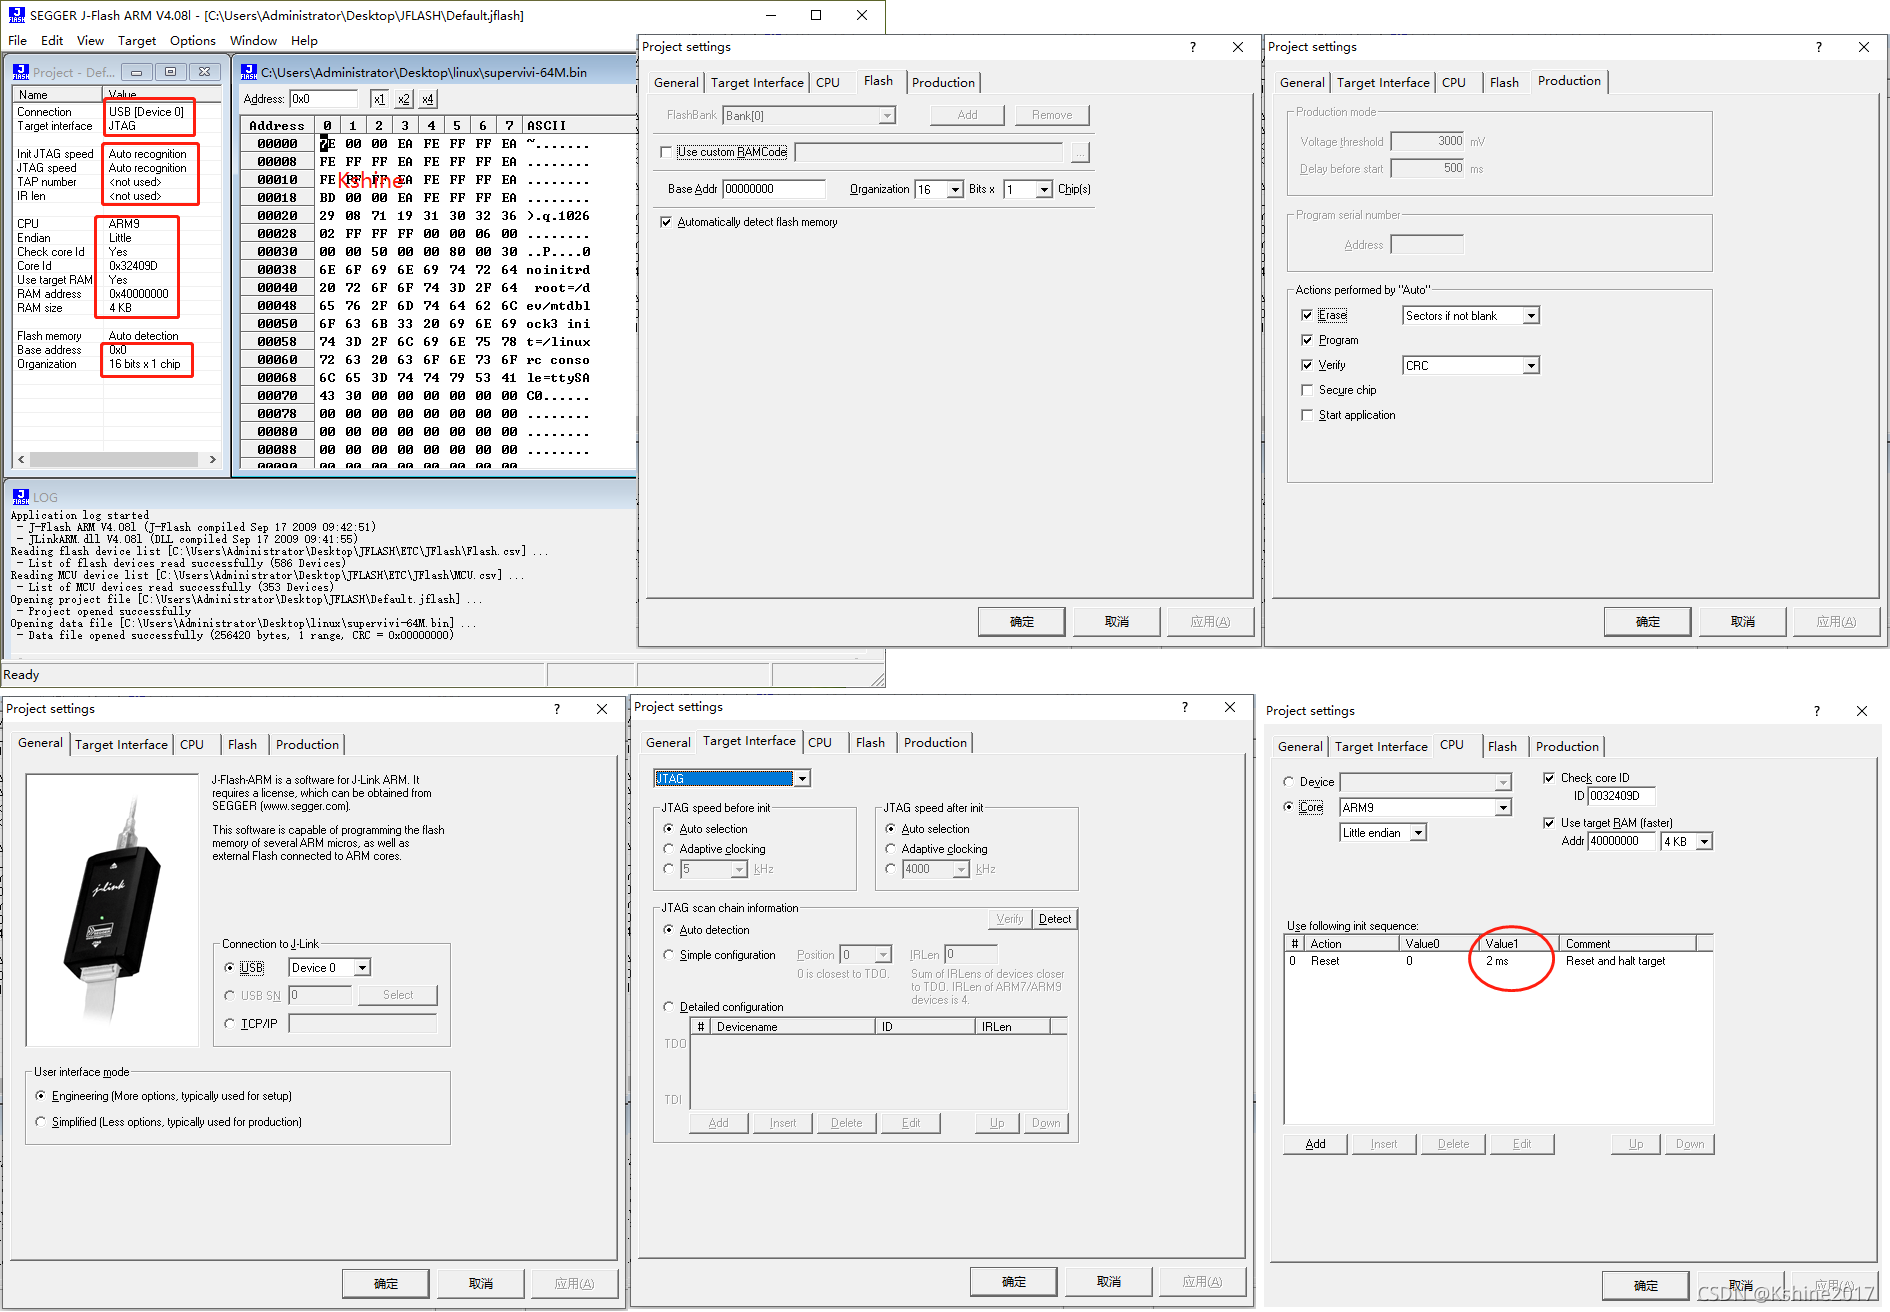Click the Project sub-window icon

point(21,72)
